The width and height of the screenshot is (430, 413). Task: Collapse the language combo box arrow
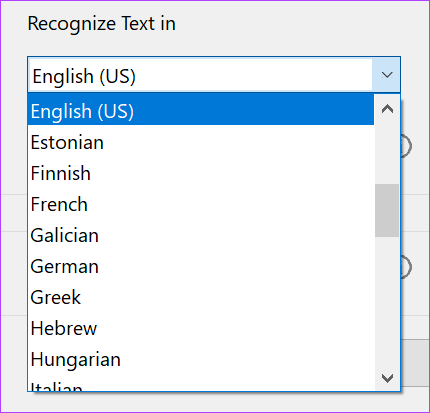point(386,75)
